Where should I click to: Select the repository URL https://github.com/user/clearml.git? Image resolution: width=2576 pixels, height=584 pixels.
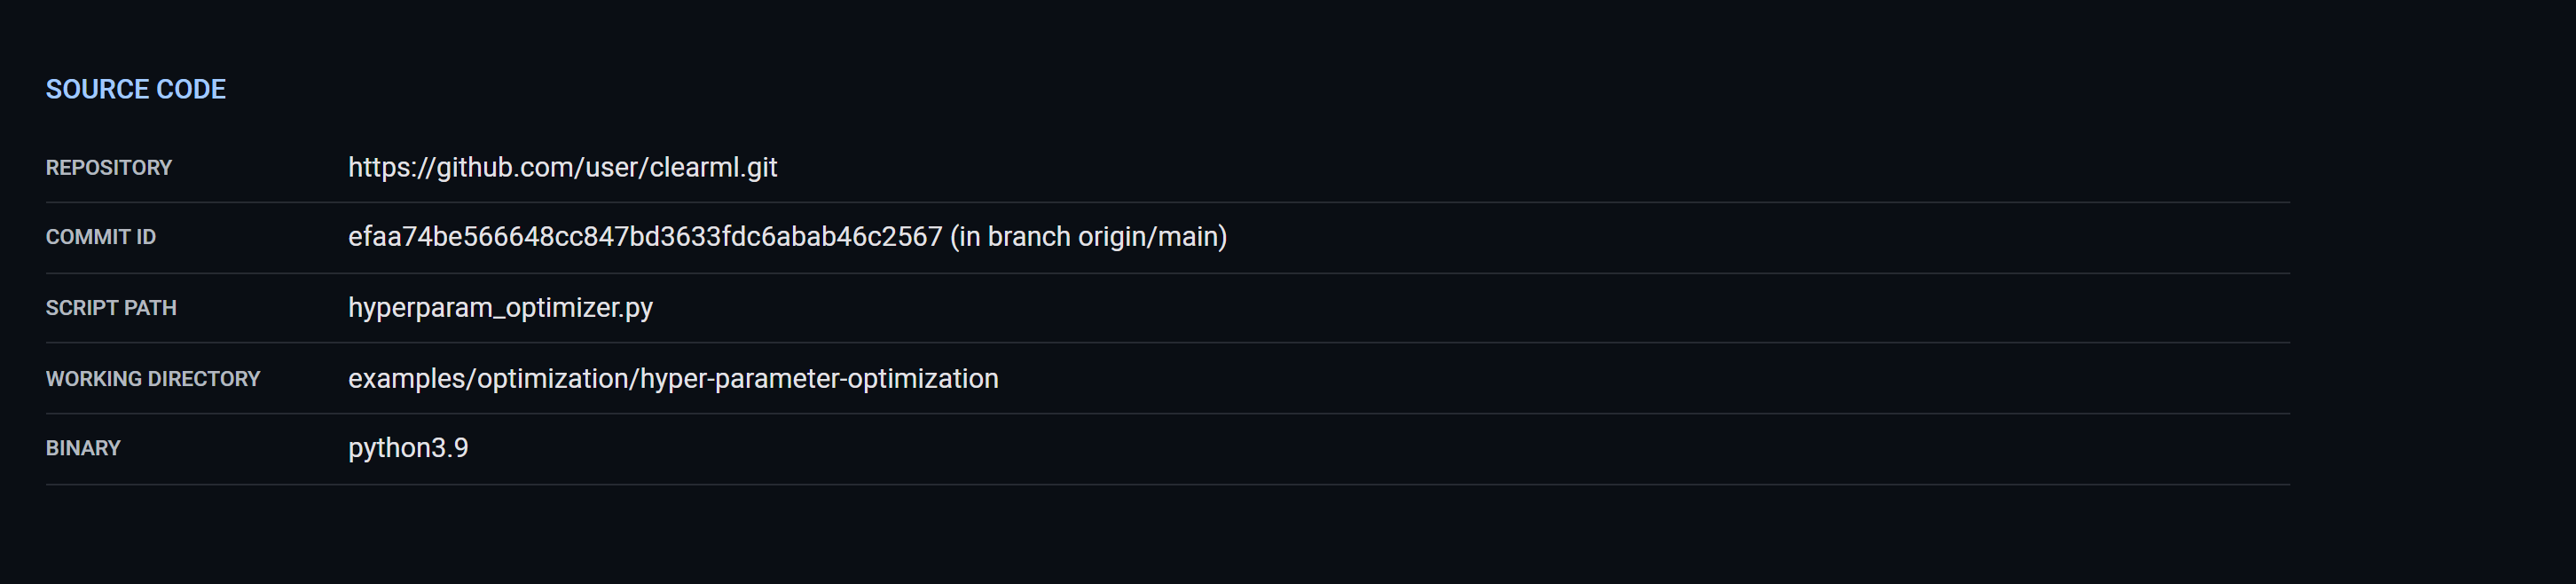[x=563, y=168]
